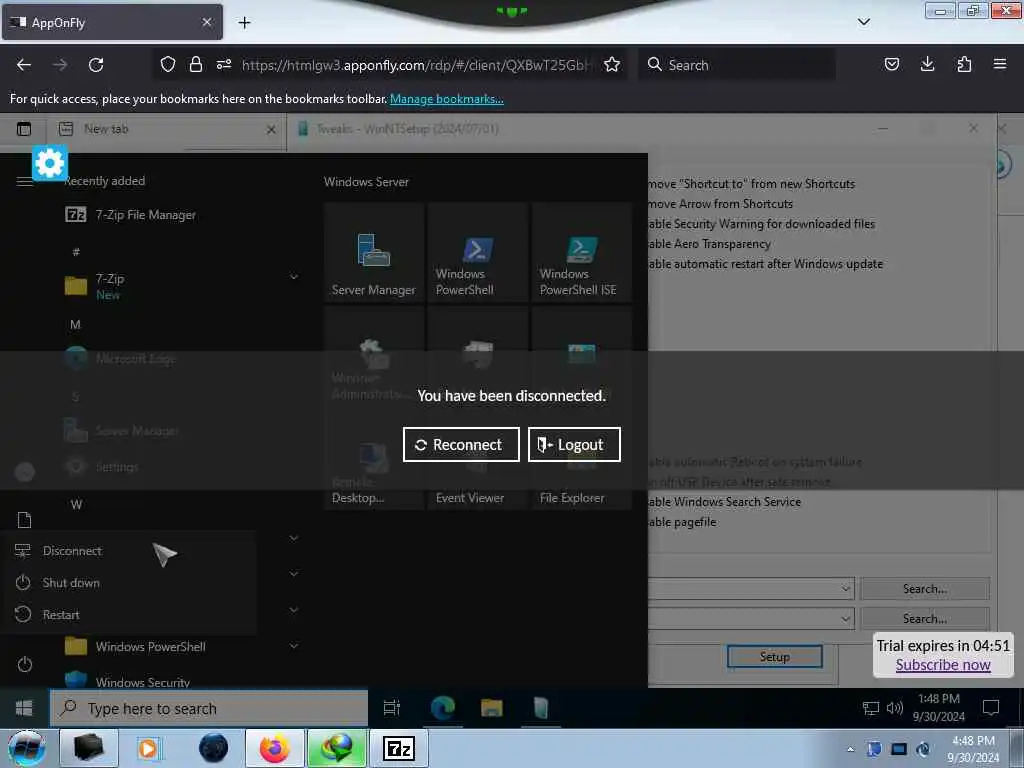The width and height of the screenshot is (1024, 768).
Task: Open the Windows PowerShell tile
Action: 477,252
